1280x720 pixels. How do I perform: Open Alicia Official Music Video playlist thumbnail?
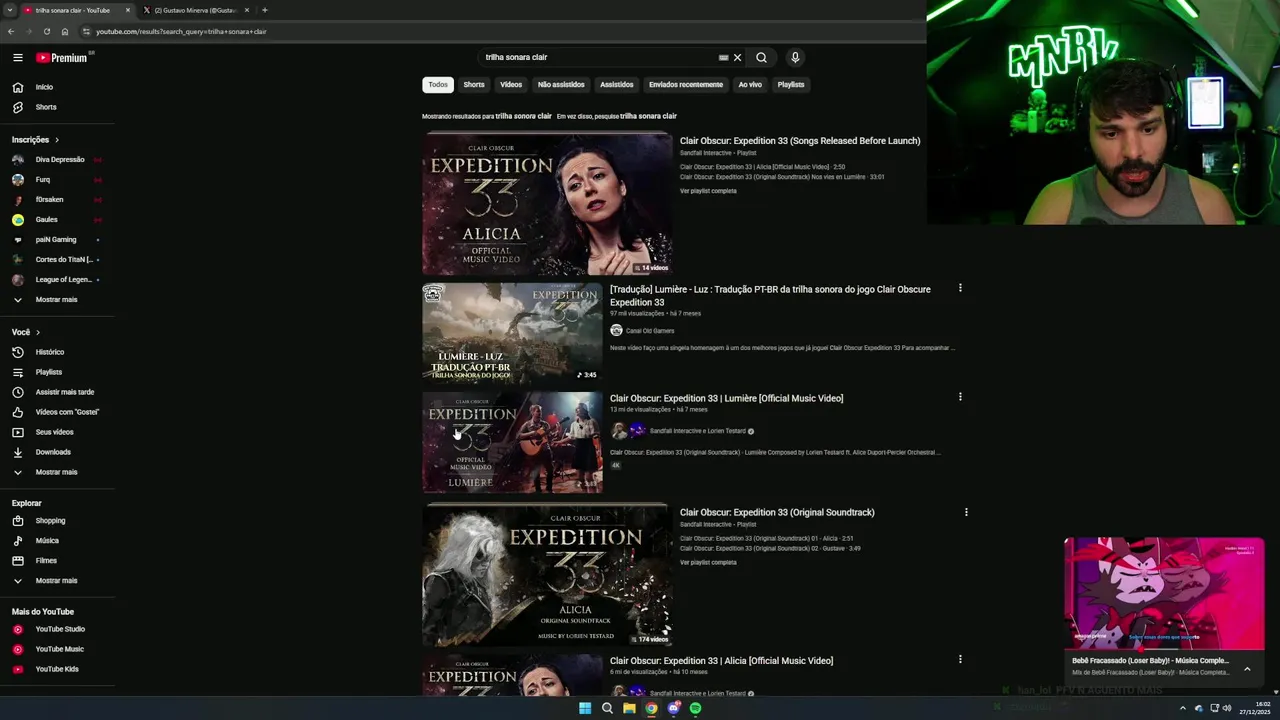click(x=547, y=204)
